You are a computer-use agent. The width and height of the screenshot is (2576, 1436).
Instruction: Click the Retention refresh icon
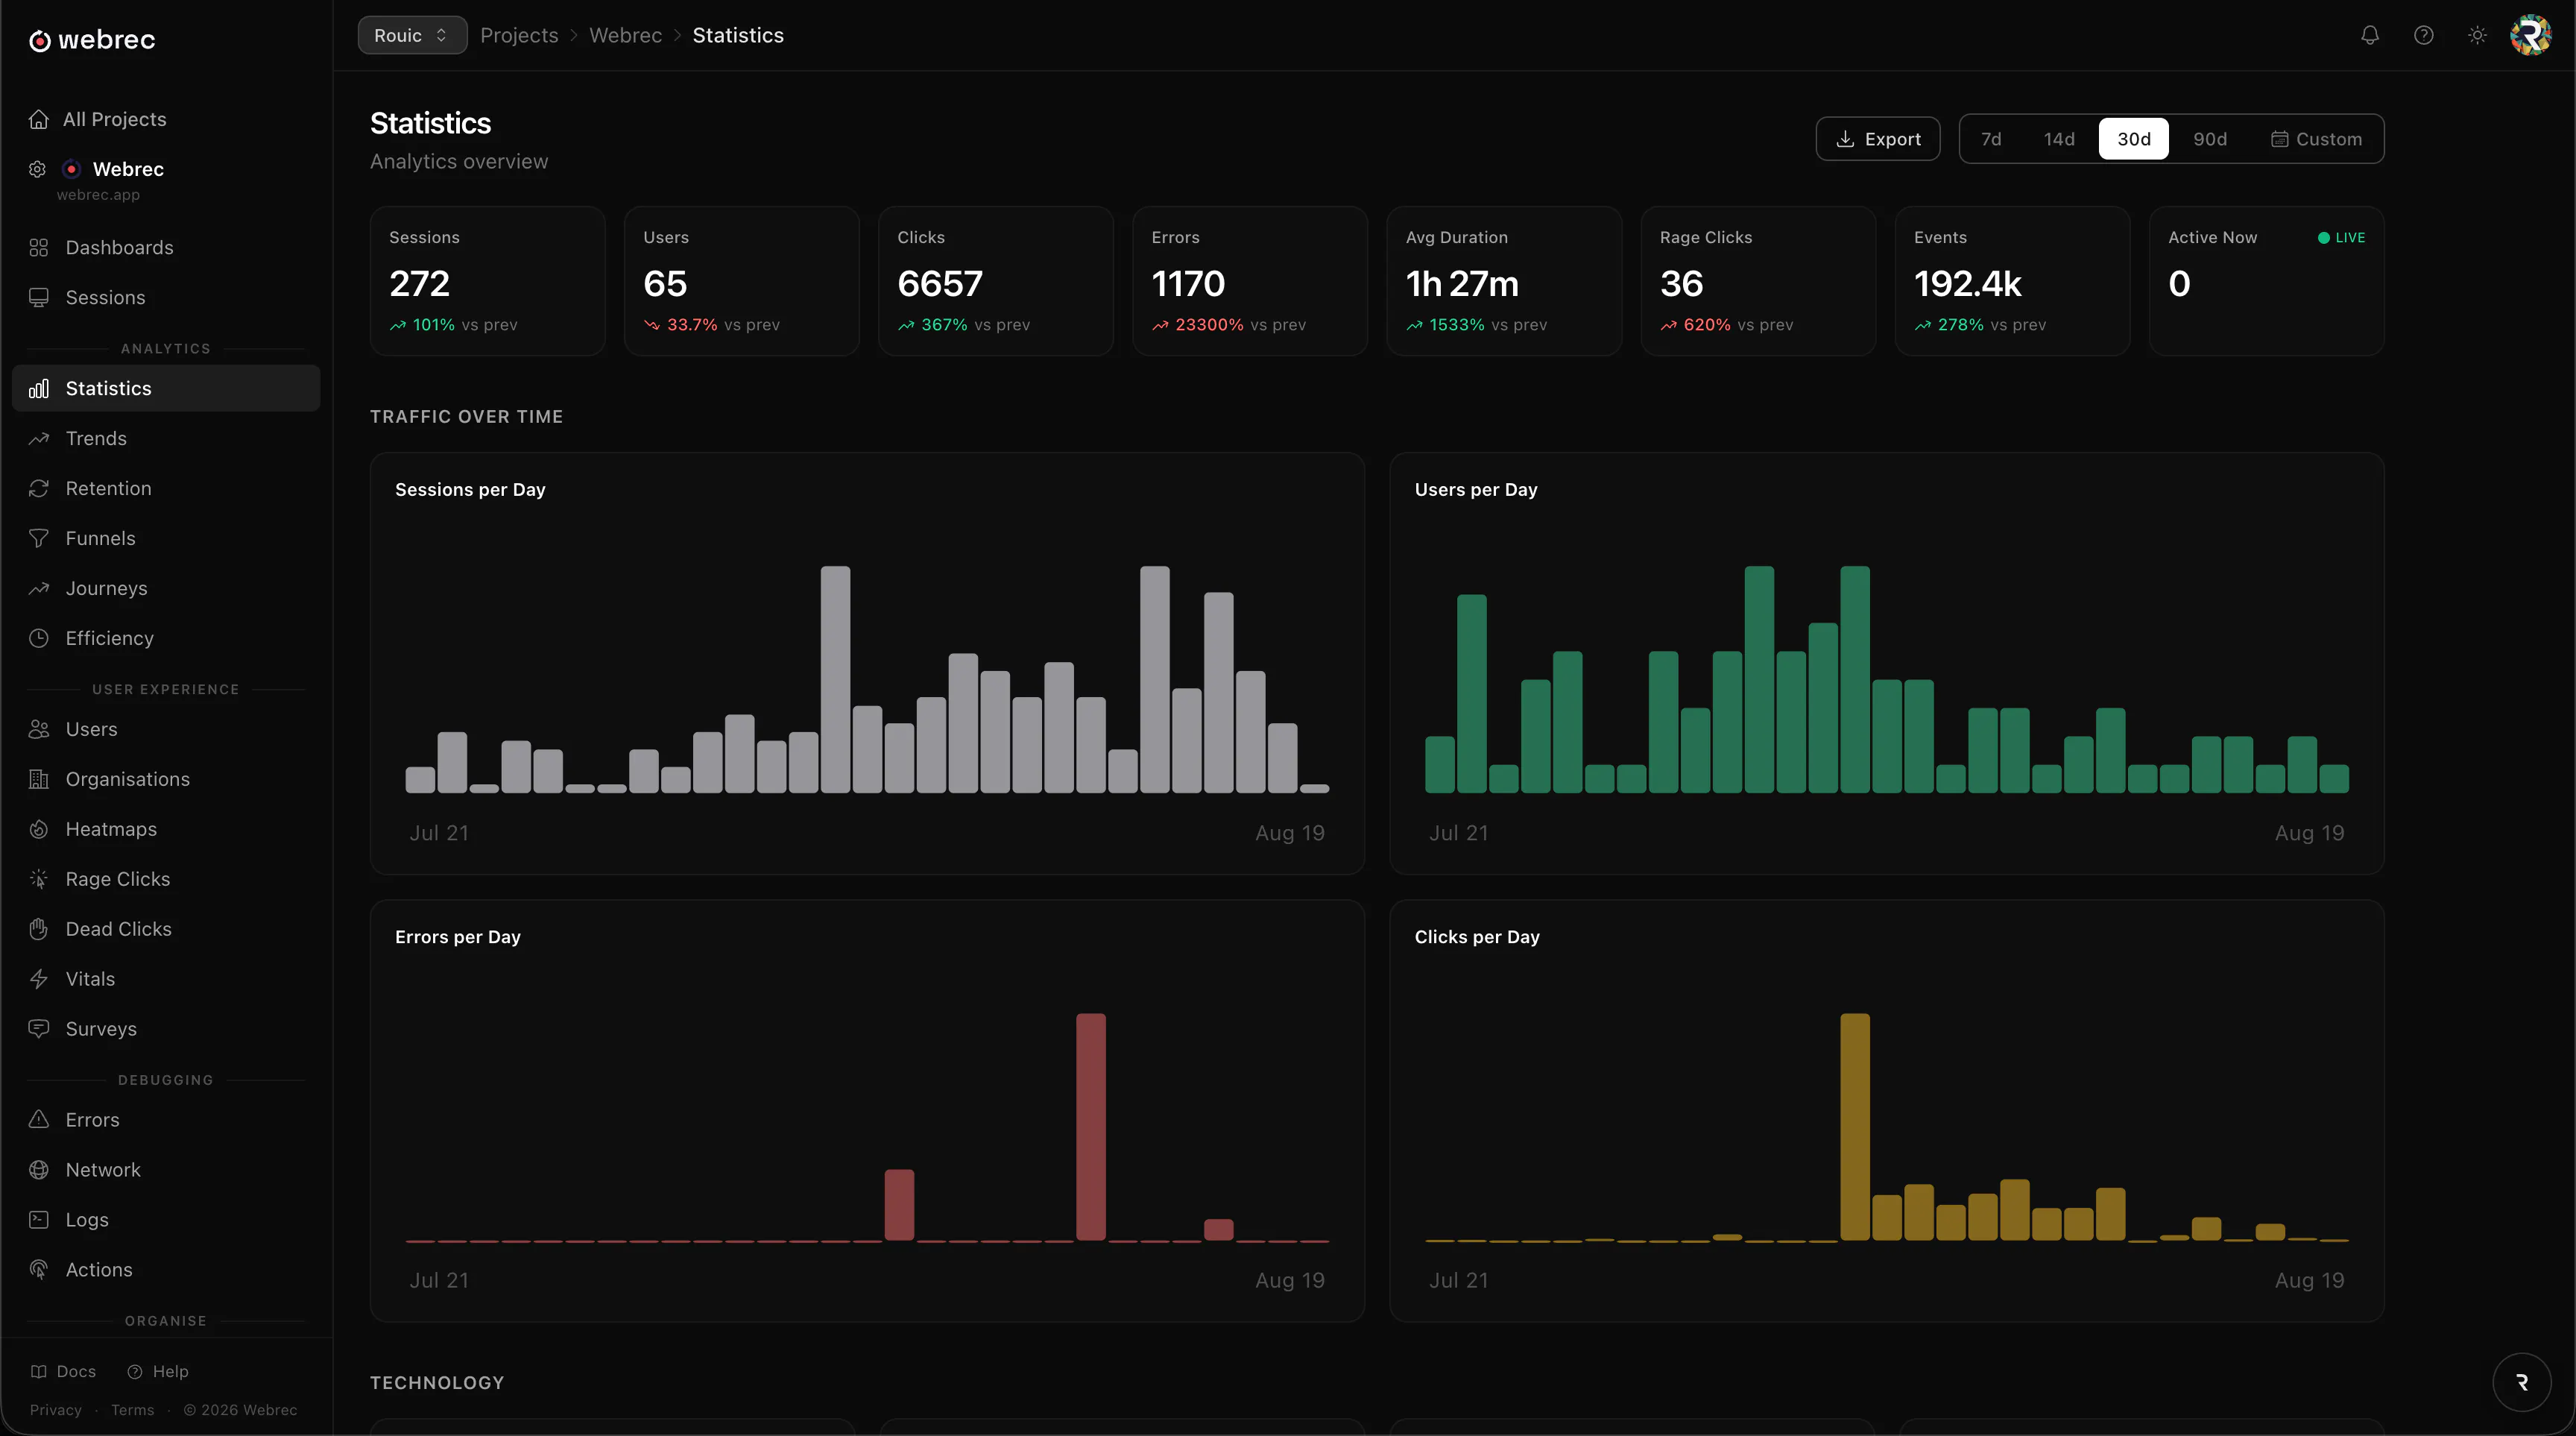(x=39, y=489)
